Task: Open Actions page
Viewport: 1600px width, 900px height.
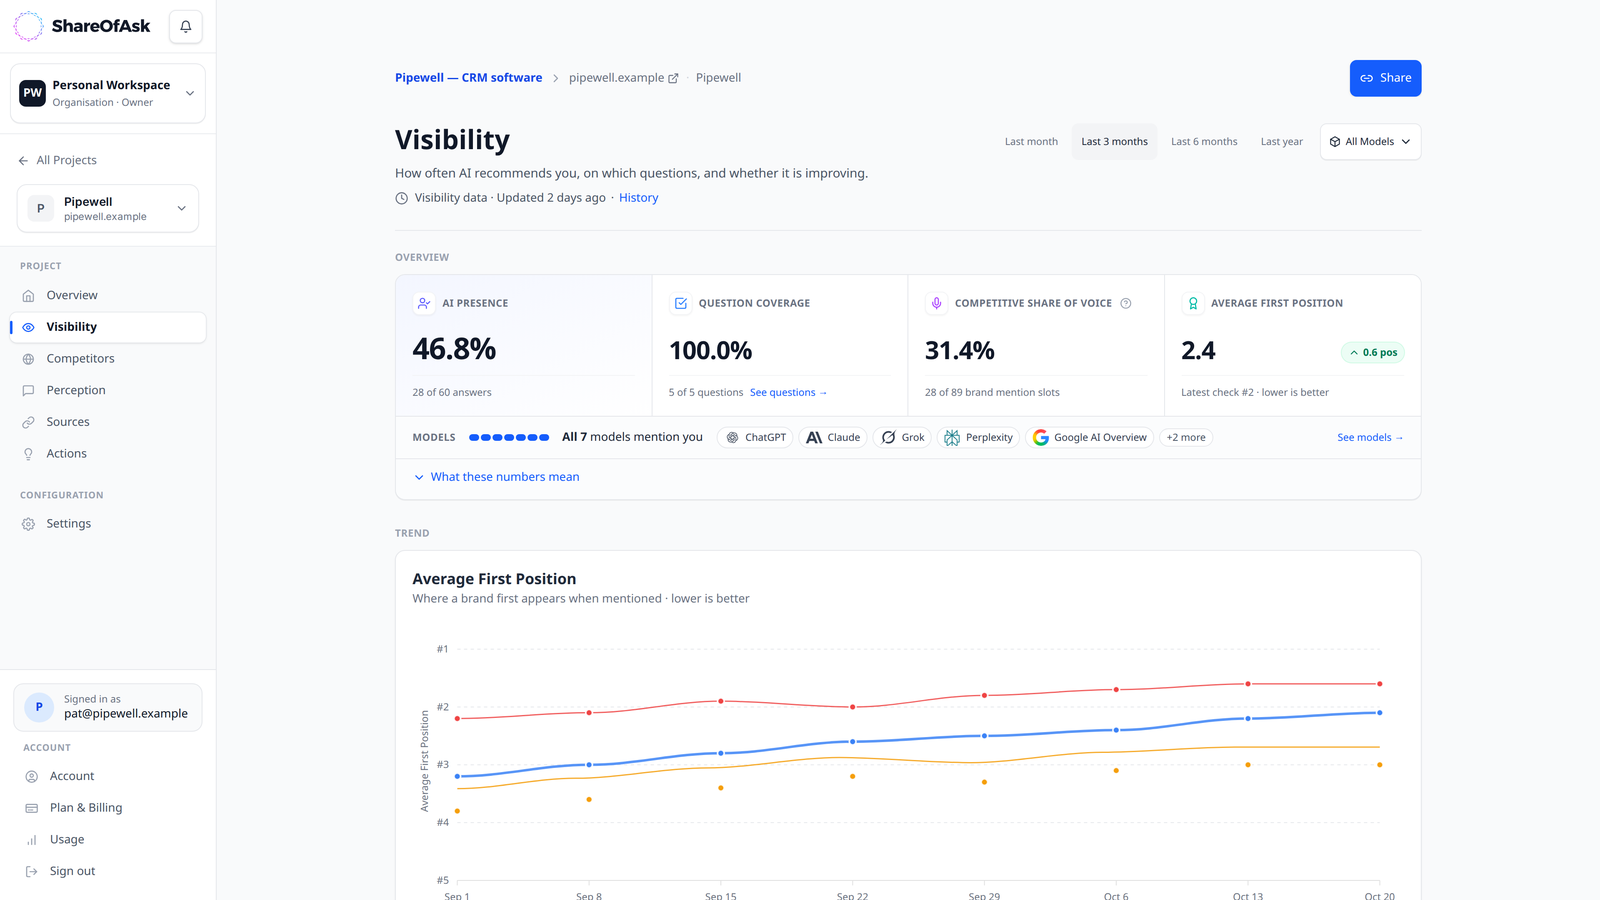Action: click(x=108, y=453)
